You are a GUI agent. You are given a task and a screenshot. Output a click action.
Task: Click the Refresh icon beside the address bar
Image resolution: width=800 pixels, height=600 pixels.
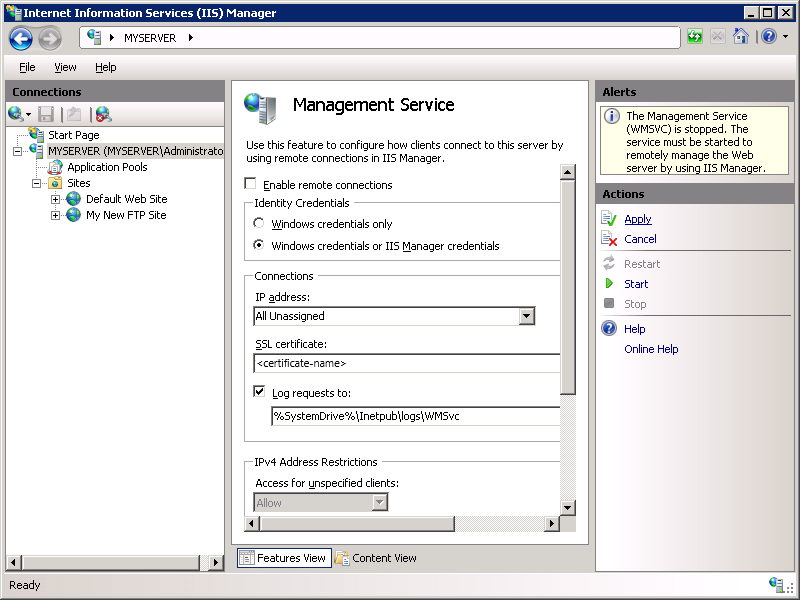click(x=694, y=36)
